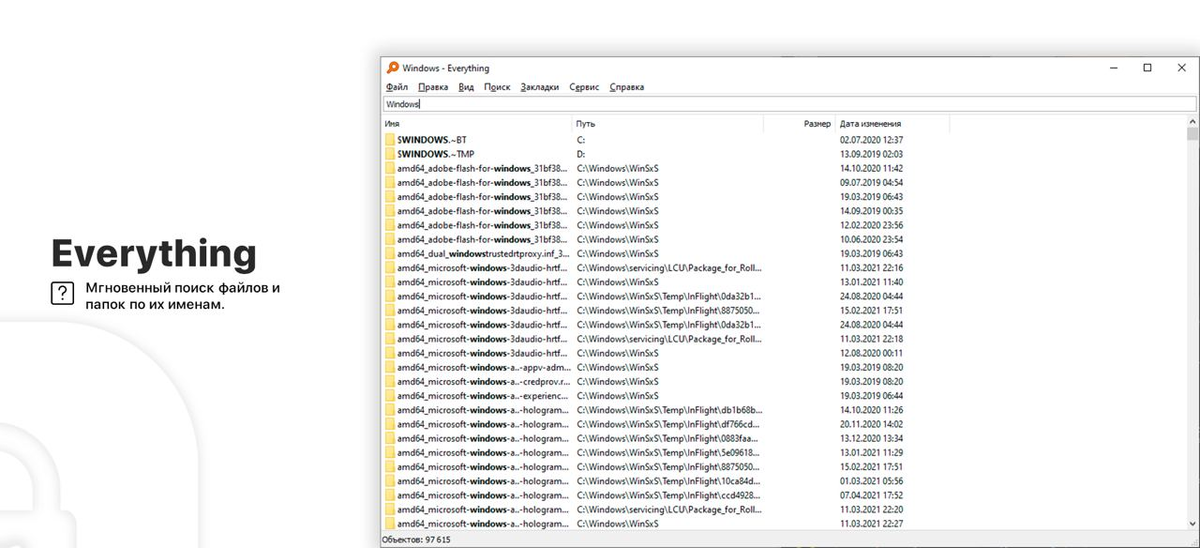Click folder icon of the appv-adm row
This screenshot has width=1200, height=548.
(x=390, y=367)
